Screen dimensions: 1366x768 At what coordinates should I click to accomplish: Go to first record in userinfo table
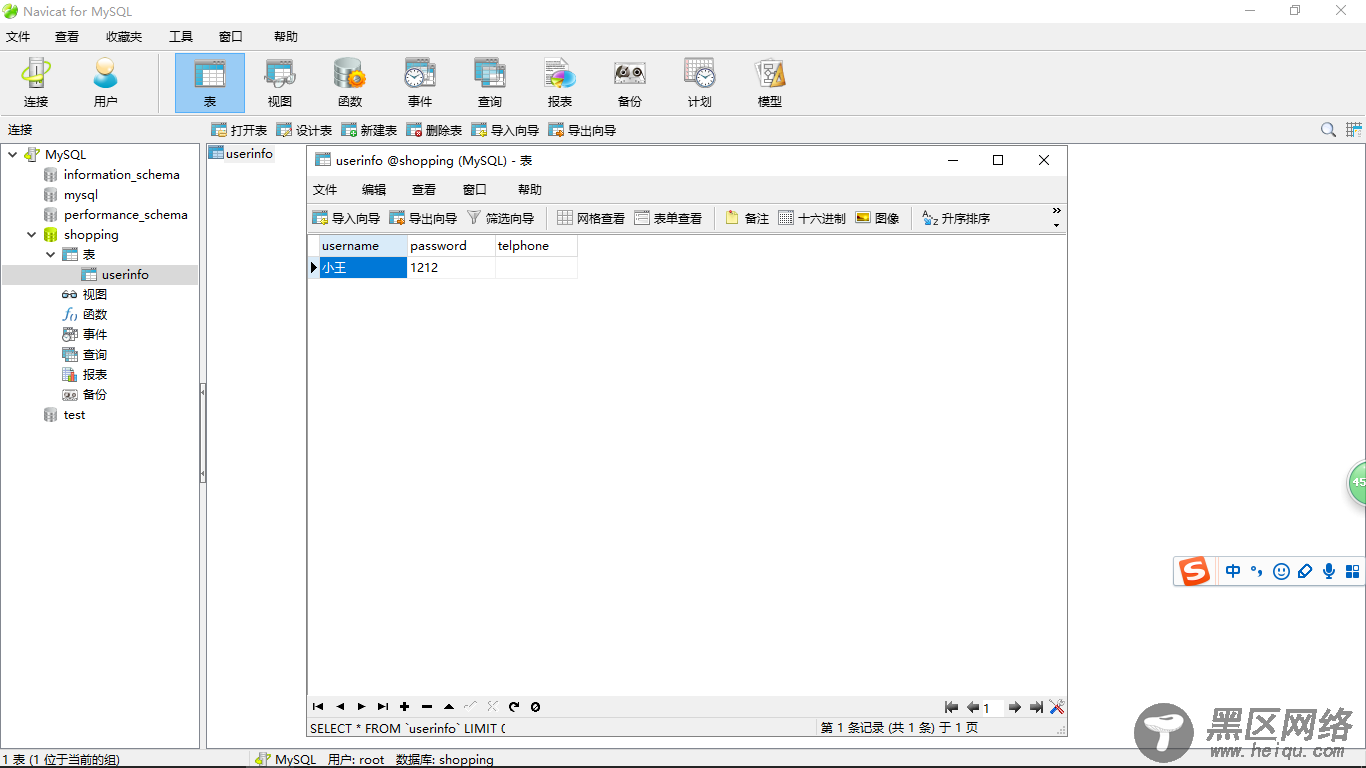(x=318, y=707)
